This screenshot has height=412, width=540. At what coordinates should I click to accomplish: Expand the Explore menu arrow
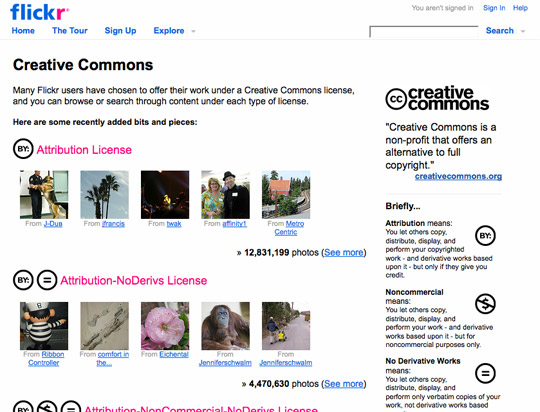[x=193, y=31]
